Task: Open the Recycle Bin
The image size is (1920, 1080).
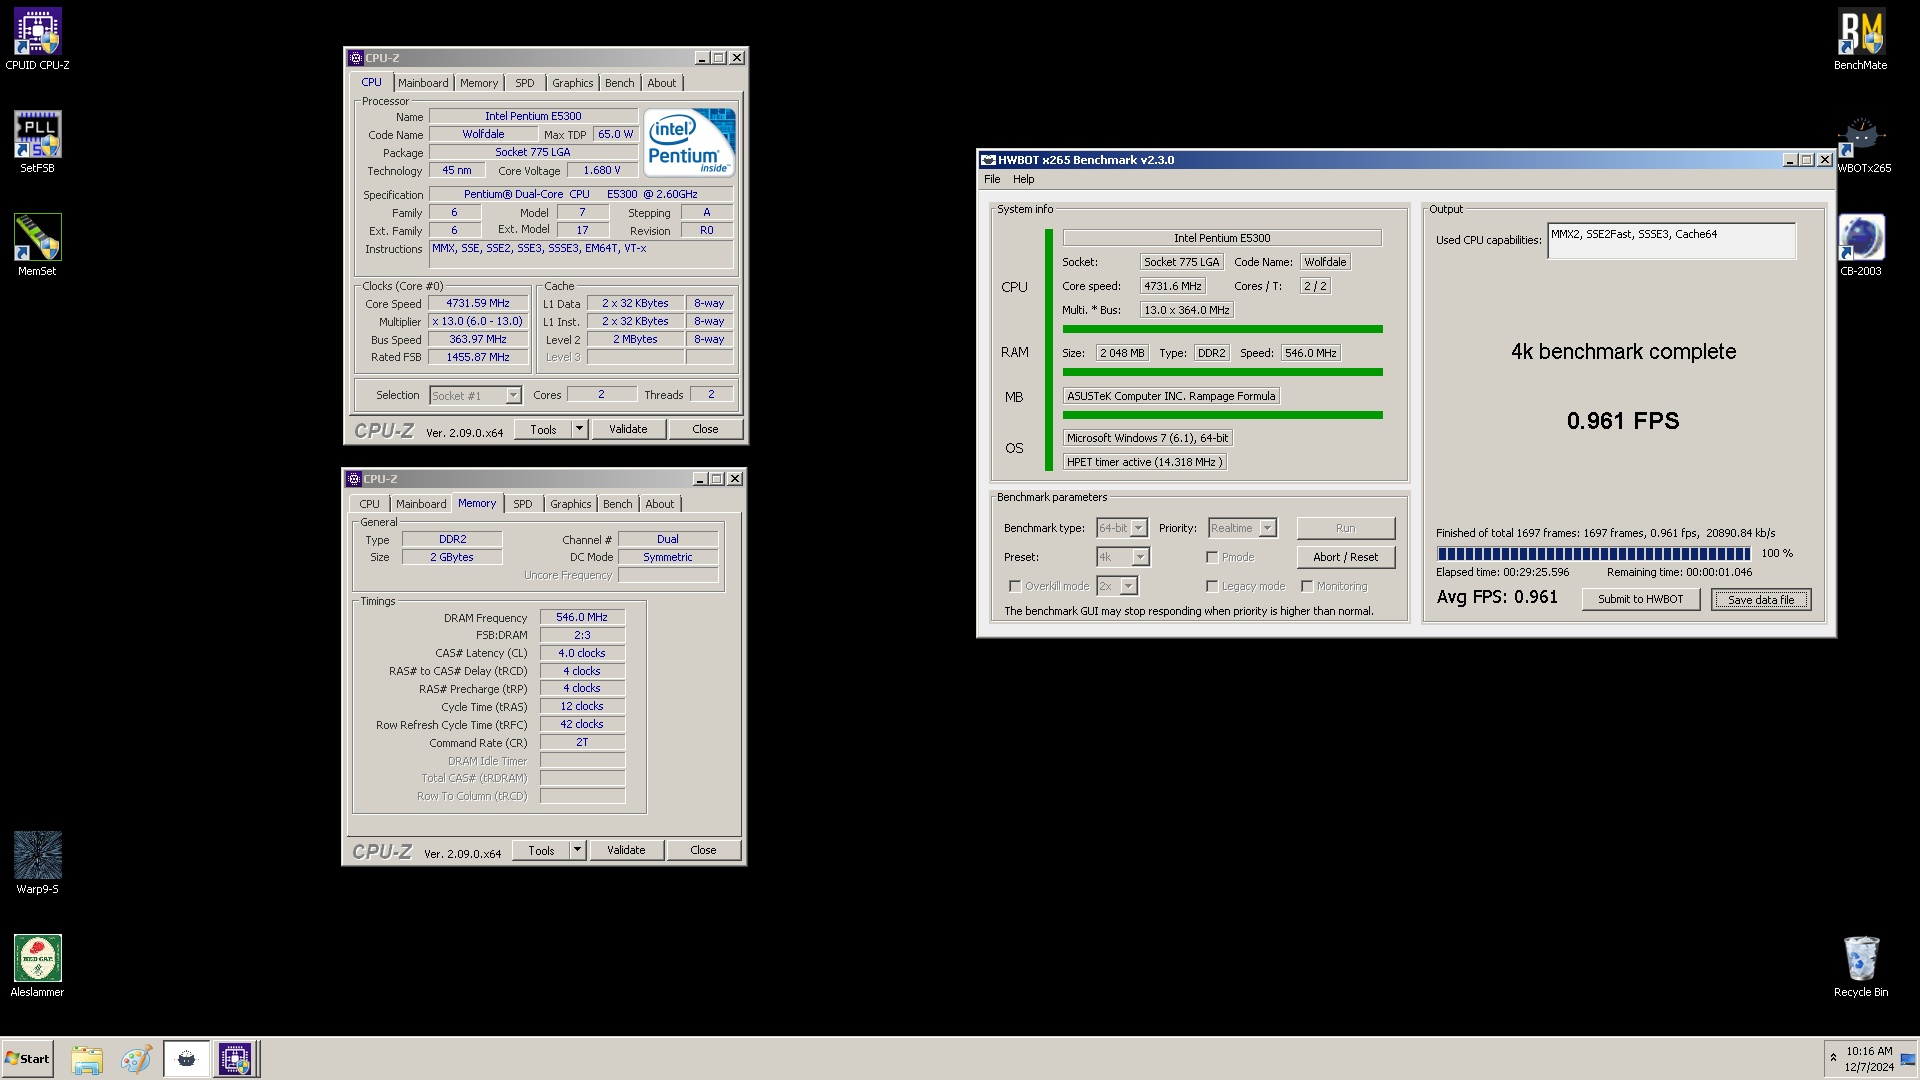Action: pos(1860,966)
